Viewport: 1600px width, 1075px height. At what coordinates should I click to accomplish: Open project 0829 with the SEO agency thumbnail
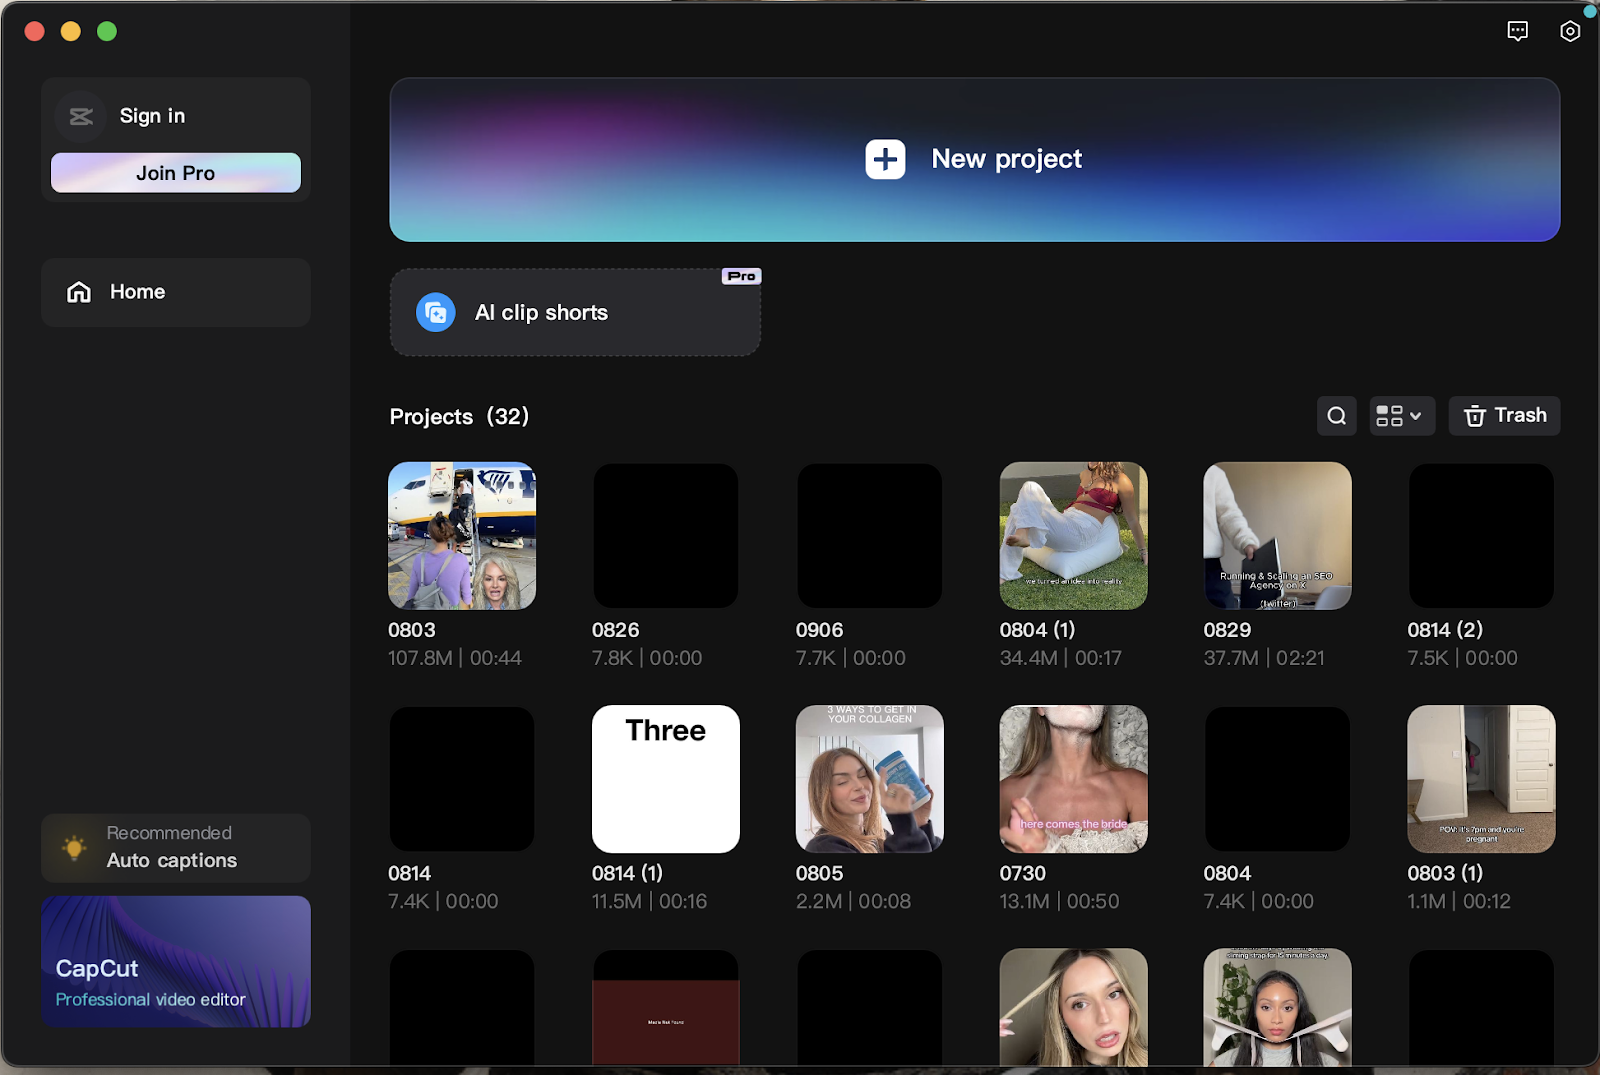coord(1276,535)
